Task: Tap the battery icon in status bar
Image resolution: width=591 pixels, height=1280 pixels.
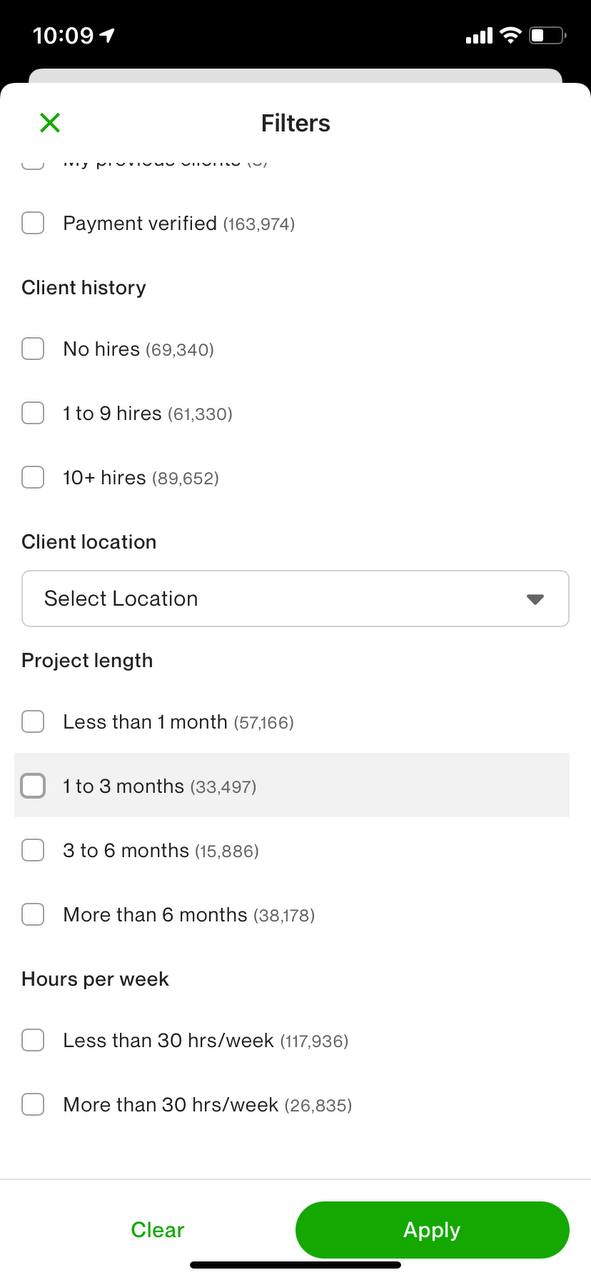Action: point(548,36)
